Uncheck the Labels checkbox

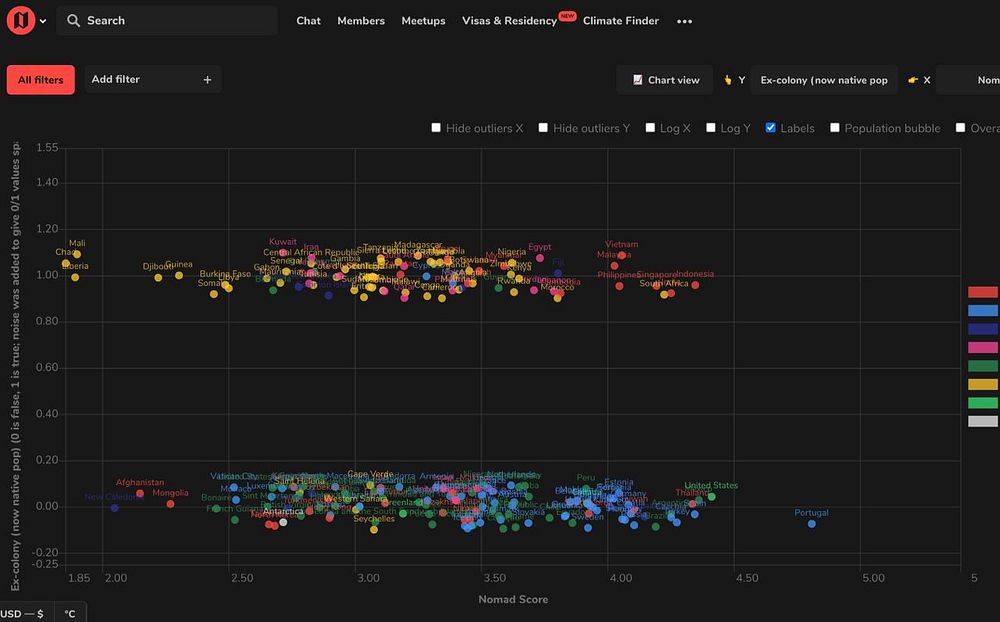pos(770,128)
